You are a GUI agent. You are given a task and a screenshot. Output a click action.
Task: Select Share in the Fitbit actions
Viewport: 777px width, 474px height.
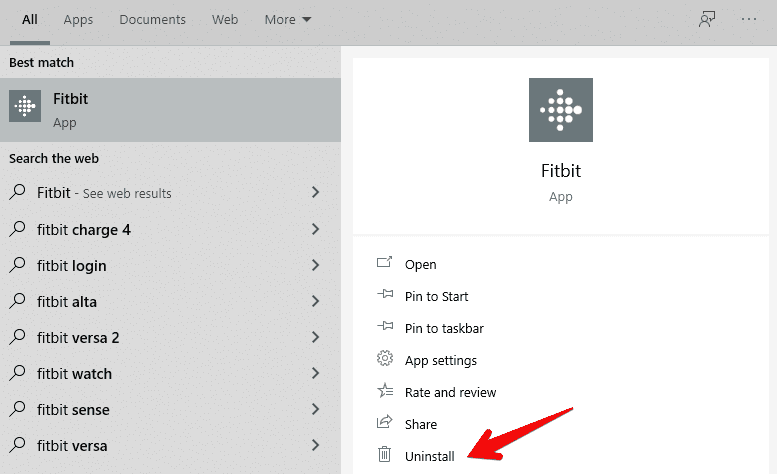[x=421, y=424]
